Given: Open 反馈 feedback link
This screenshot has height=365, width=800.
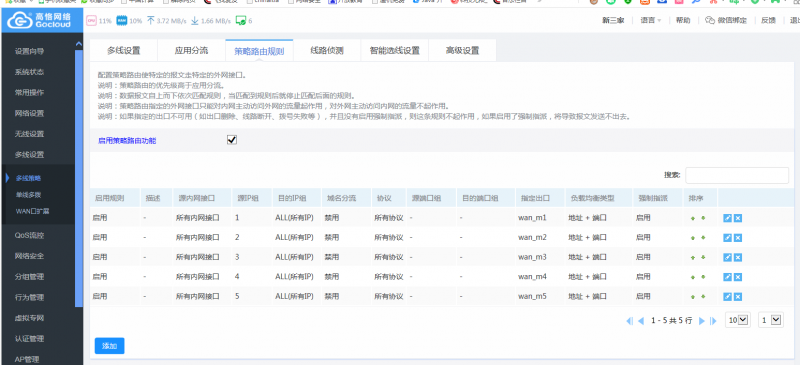Looking at the screenshot, I should click(768, 20).
